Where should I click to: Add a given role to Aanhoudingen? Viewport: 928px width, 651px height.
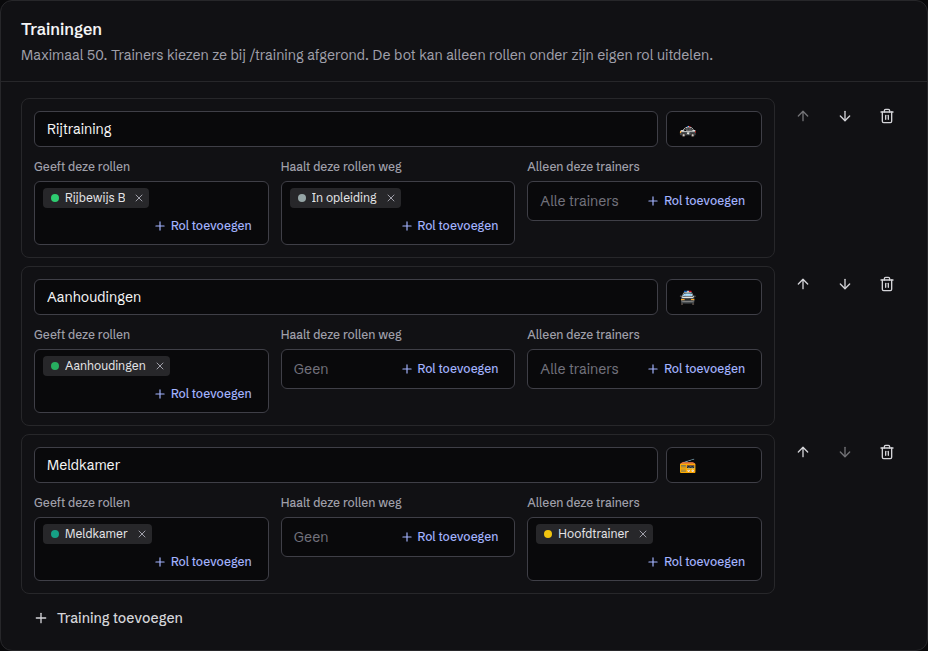click(x=203, y=394)
